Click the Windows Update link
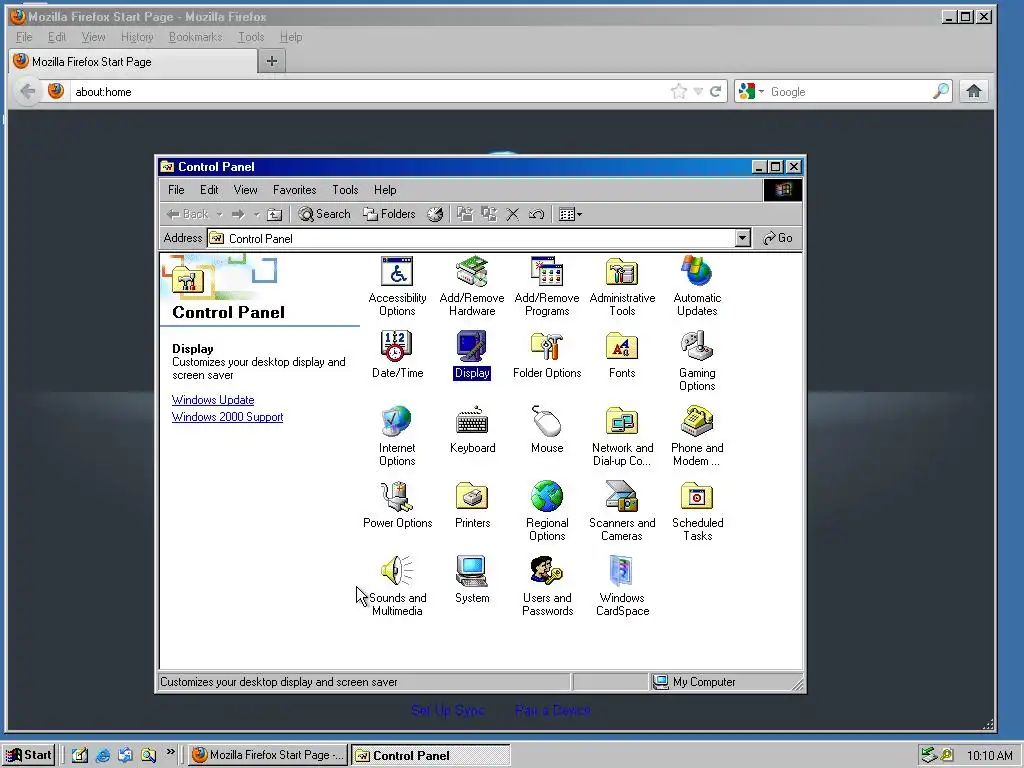 point(213,400)
